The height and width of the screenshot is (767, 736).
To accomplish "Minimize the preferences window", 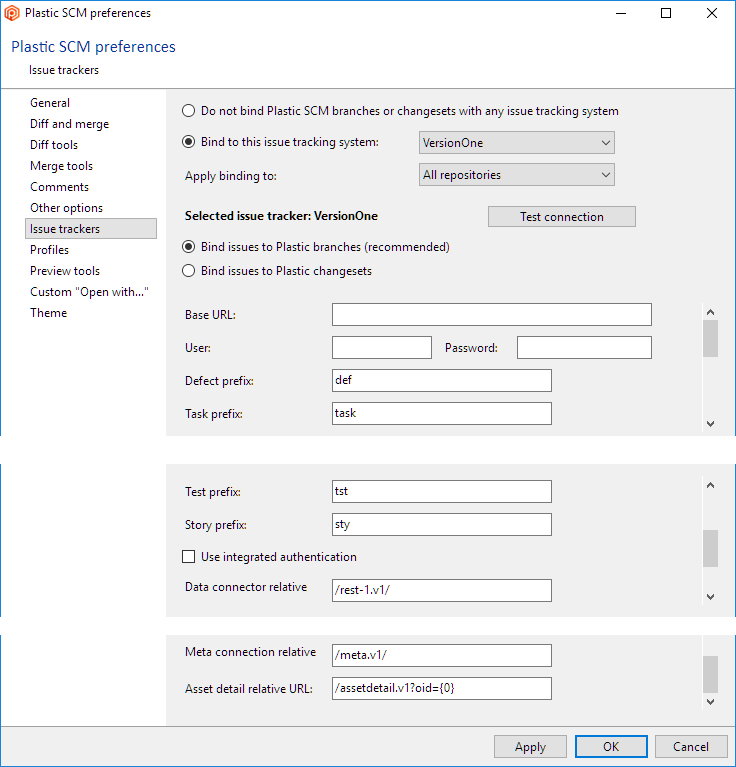I will coord(621,13).
